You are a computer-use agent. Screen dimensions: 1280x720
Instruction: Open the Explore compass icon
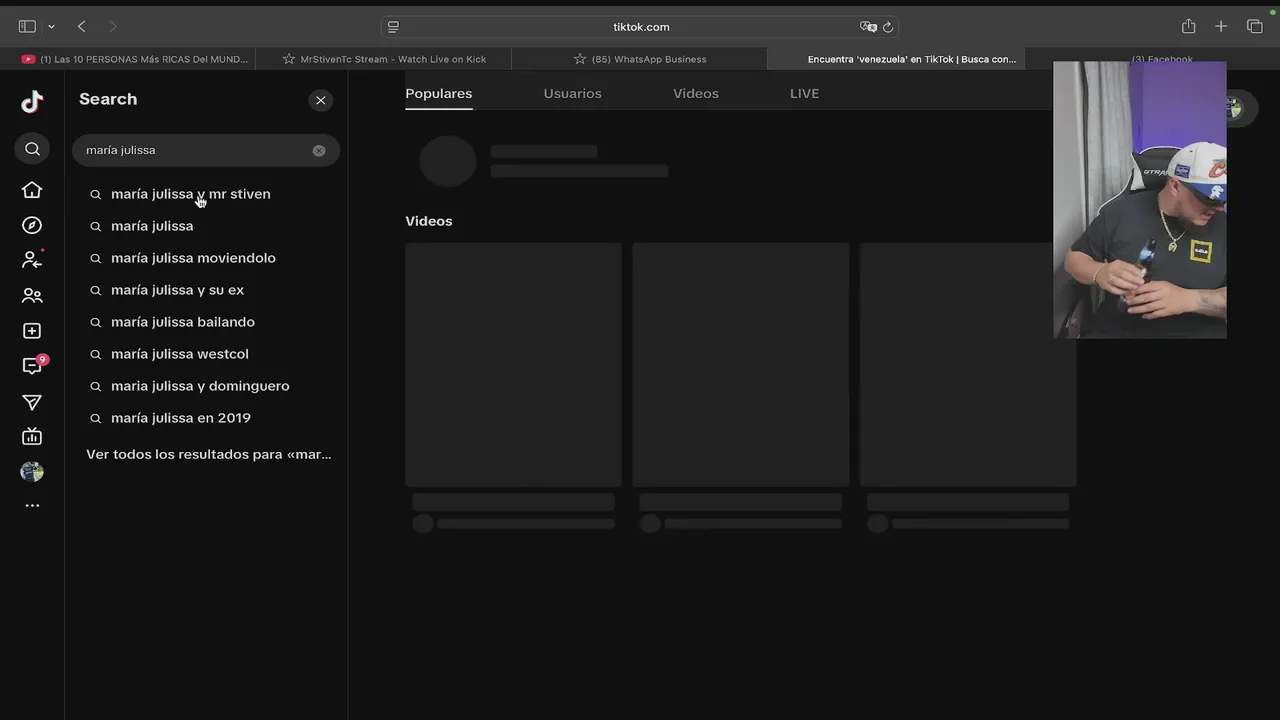point(32,225)
